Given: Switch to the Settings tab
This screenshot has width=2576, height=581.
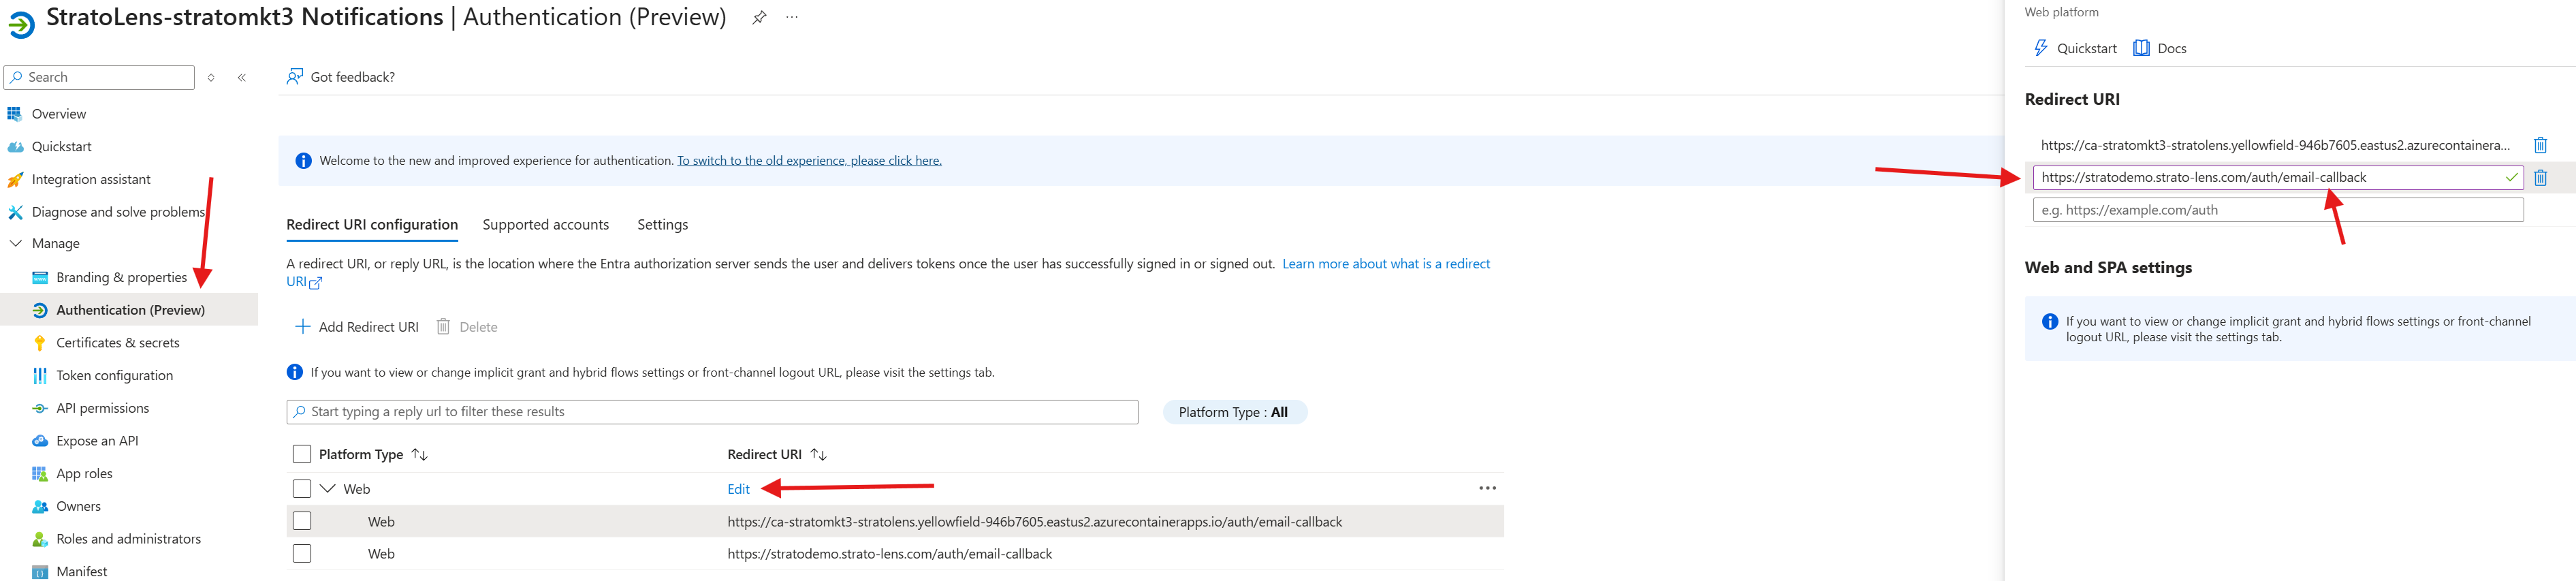Looking at the screenshot, I should point(662,225).
